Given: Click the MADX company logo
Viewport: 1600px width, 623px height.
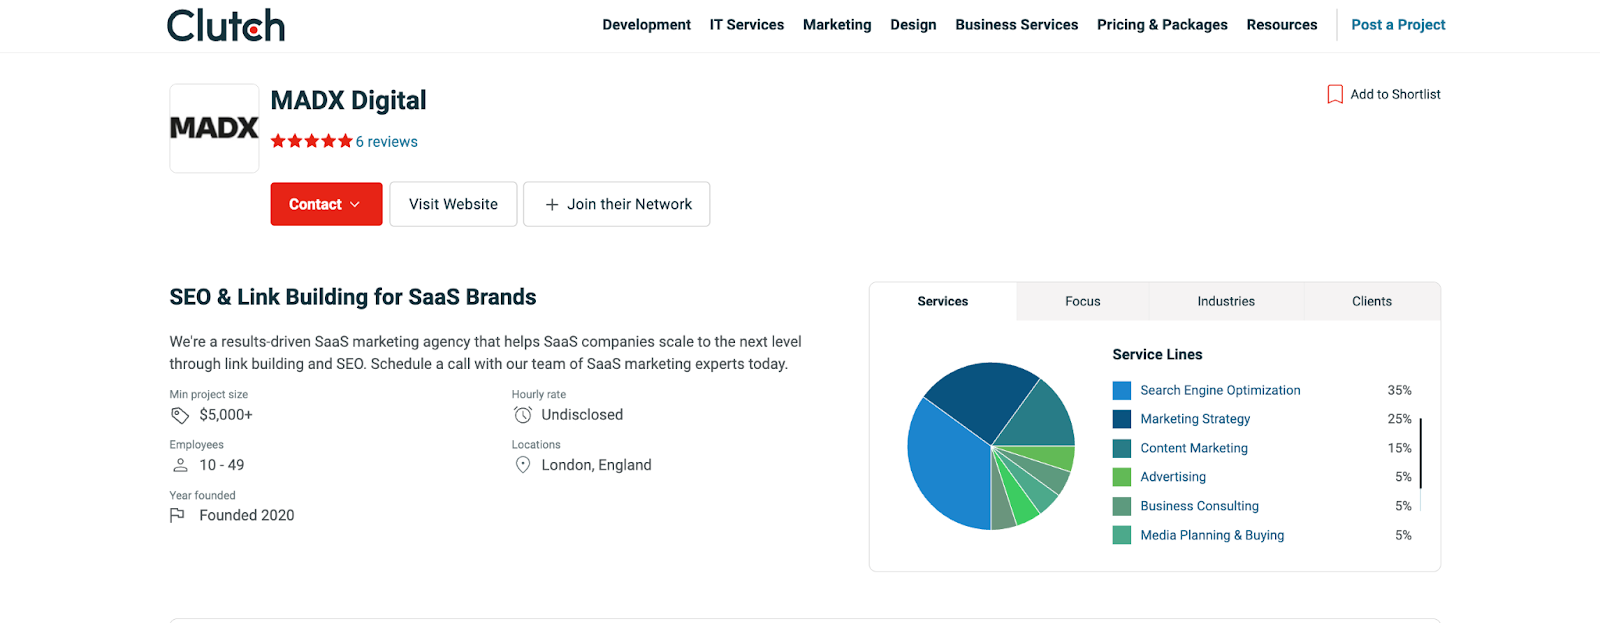Looking at the screenshot, I should [x=214, y=128].
